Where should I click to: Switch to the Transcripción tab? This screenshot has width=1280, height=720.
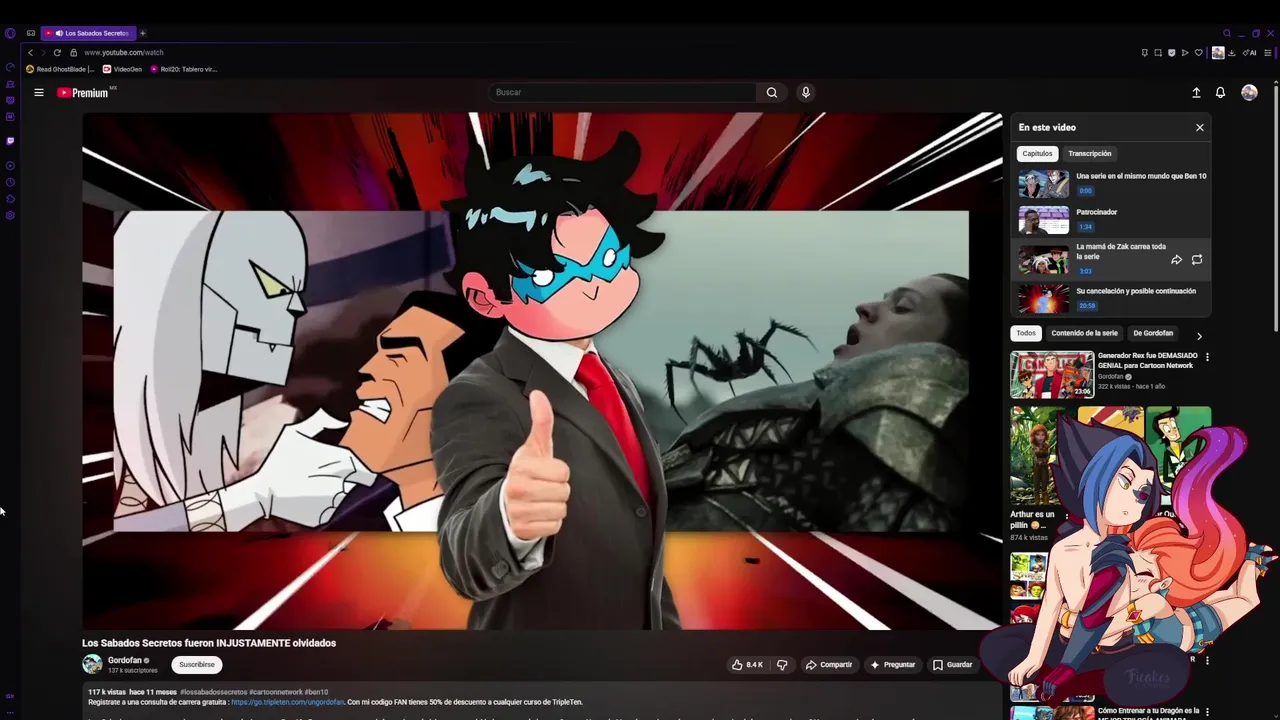(1089, 154)
